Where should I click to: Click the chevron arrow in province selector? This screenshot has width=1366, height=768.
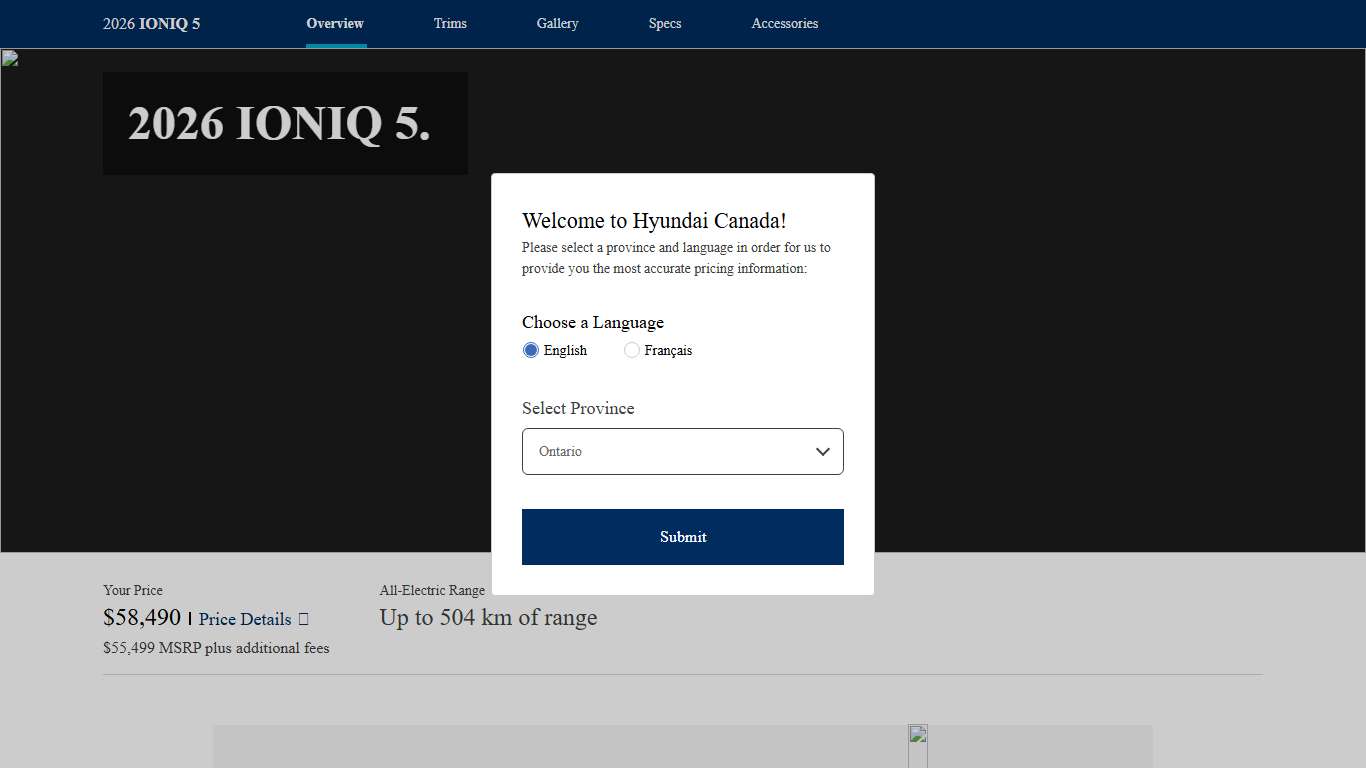click(822, 452)
